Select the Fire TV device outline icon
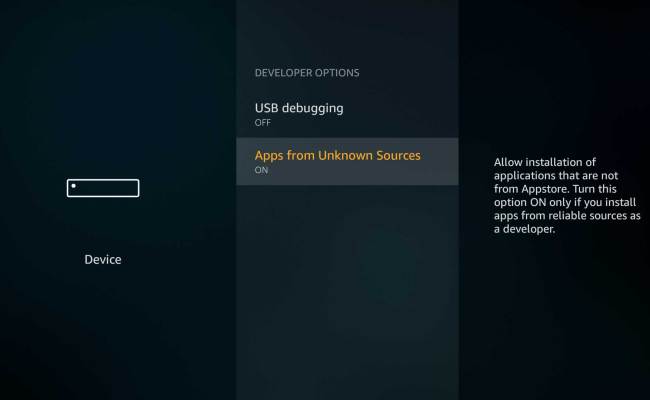Viewport: 650px width, 400px height. [103, 188]
